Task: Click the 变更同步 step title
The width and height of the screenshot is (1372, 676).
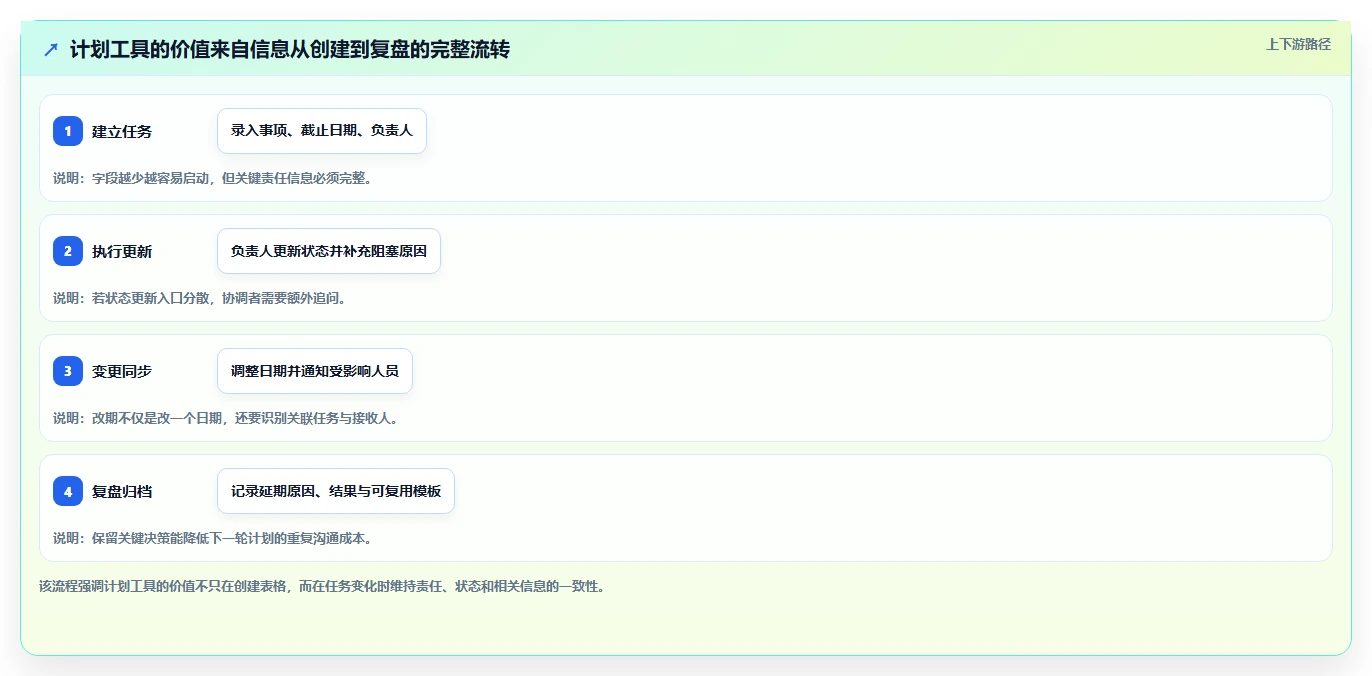Action: (122, 371)
